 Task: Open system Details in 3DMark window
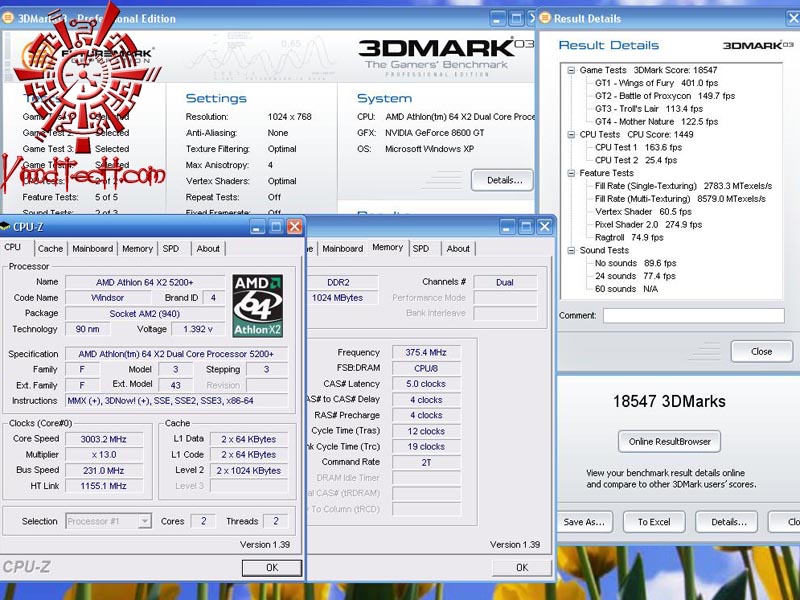tap(503, 180)
